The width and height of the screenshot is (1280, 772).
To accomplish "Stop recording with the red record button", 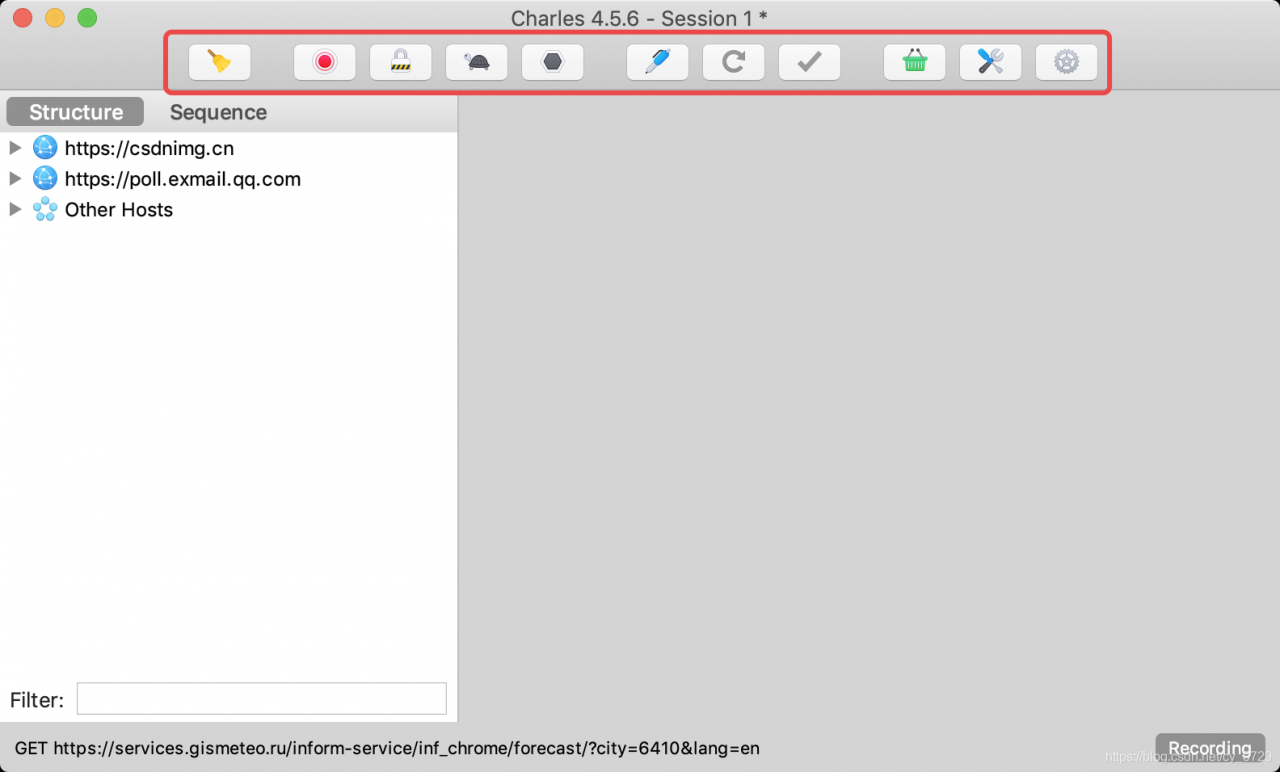I will tap(324, 62).
